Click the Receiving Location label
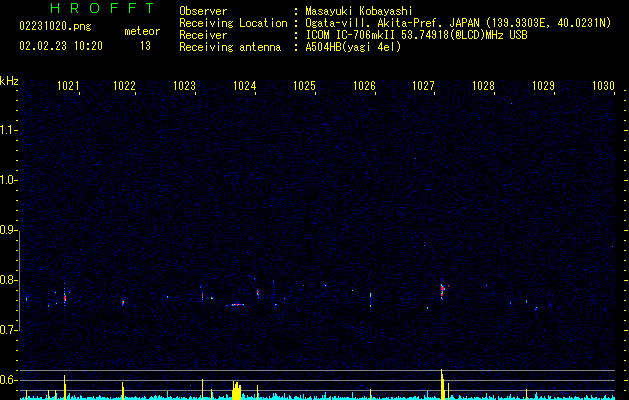Viewport: 629px width, 400px height. tap(233, 23)
